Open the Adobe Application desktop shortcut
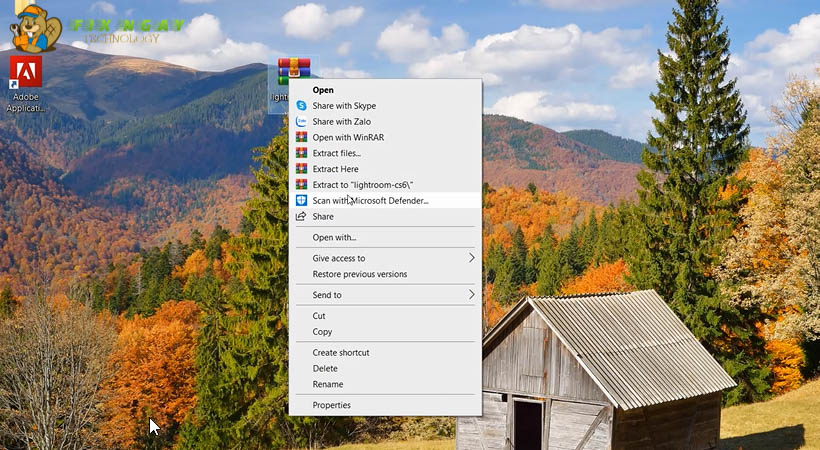The width and height of the screenshot is (820, 450). click(x=26, y=84)
